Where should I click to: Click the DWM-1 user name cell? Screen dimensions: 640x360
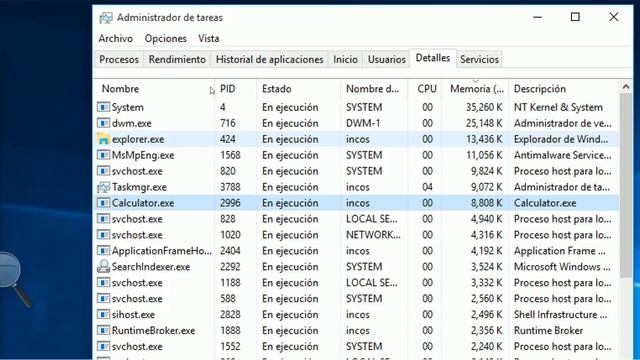363,123
